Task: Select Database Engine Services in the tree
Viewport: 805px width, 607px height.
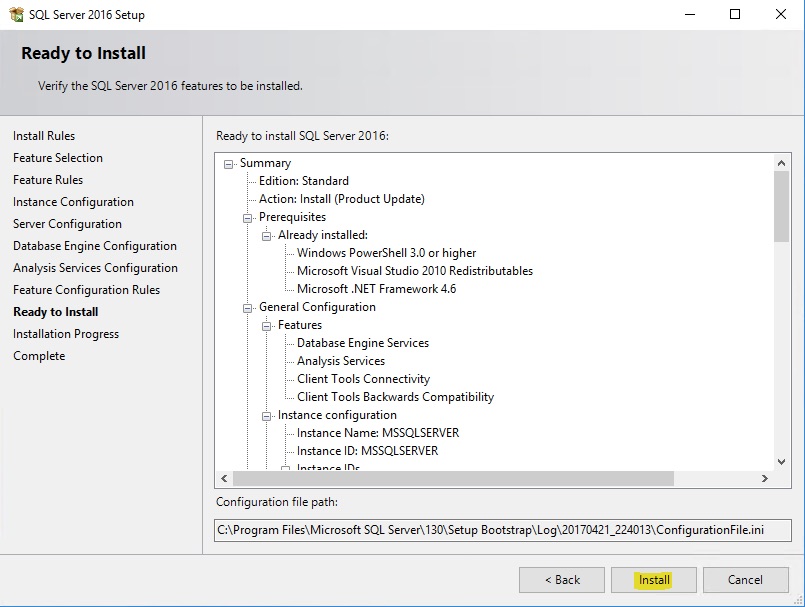Action: (362, 343)
